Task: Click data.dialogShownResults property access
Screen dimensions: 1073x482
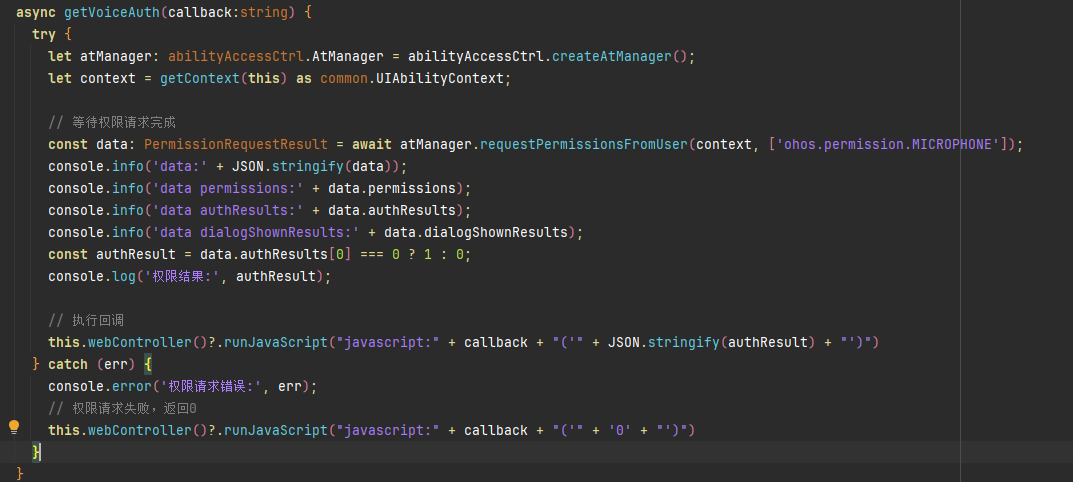Action: pyautogui.click(x=476, y=232)
